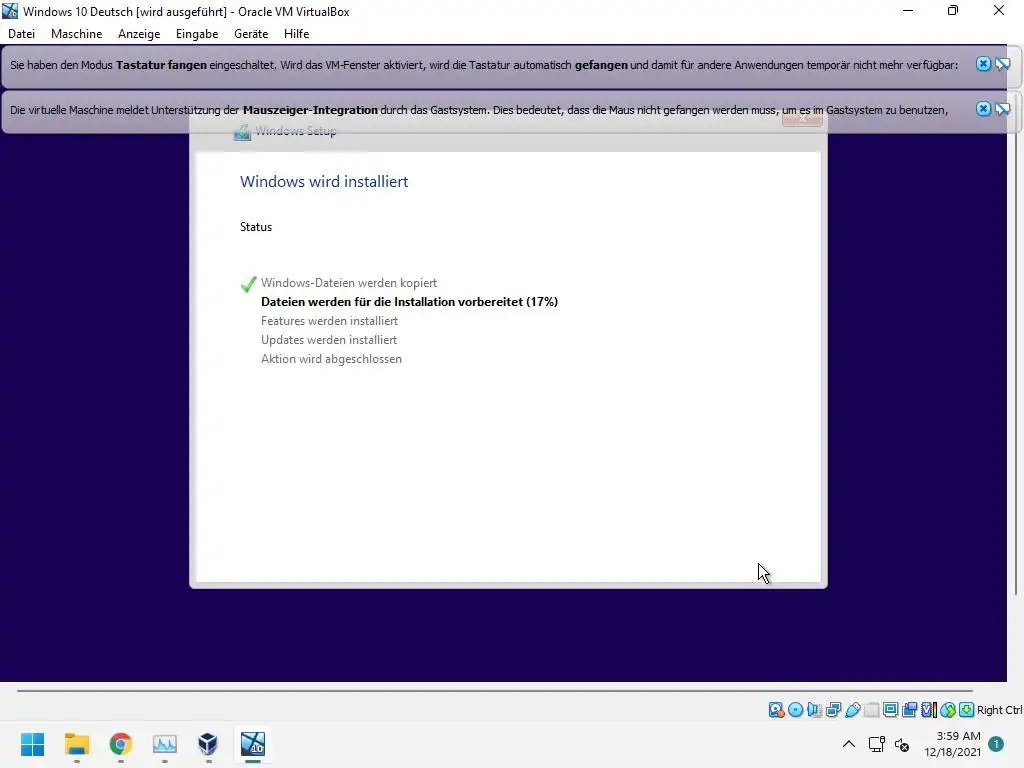Open the clock and date flyout
Screen dimensions: 1024x768
952,744
